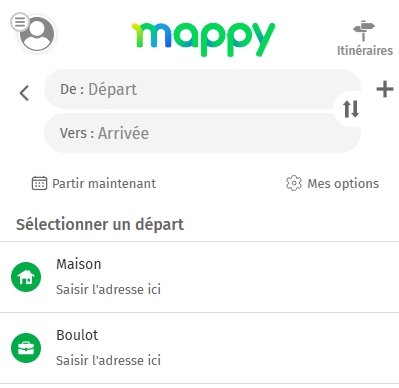The height and width of the screenshot is (388, 399).
Task: Select the green Maison home icon
Action: pyautogui.click(x=26, y=277)
